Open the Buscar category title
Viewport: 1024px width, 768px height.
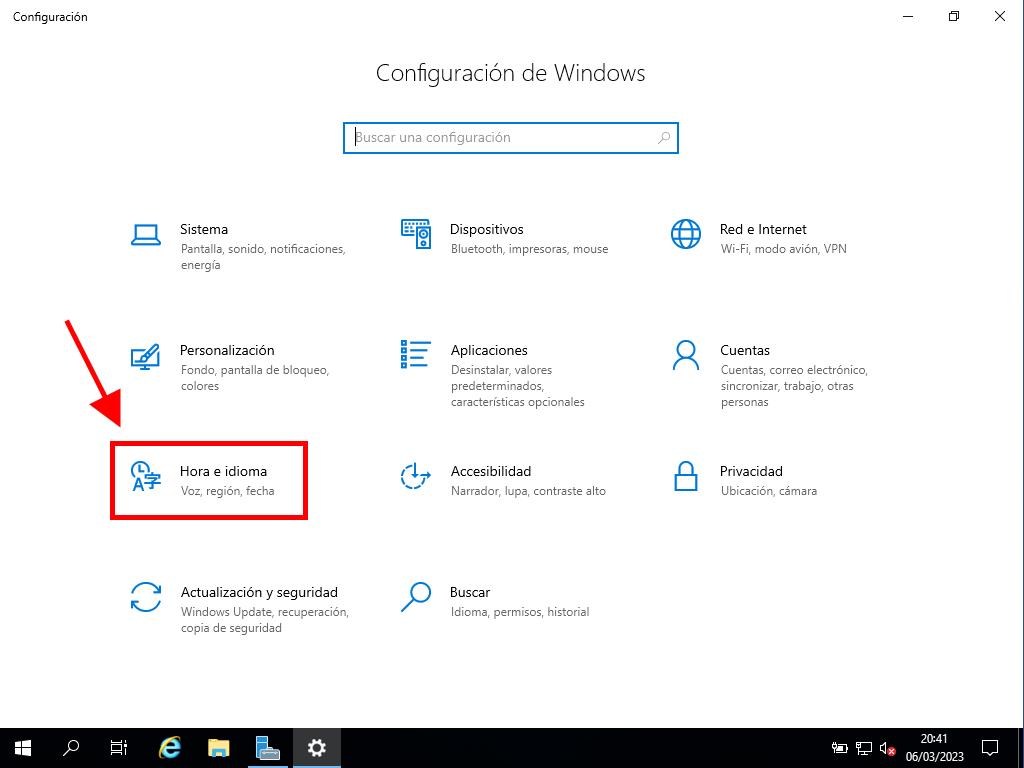pos(470,592)
